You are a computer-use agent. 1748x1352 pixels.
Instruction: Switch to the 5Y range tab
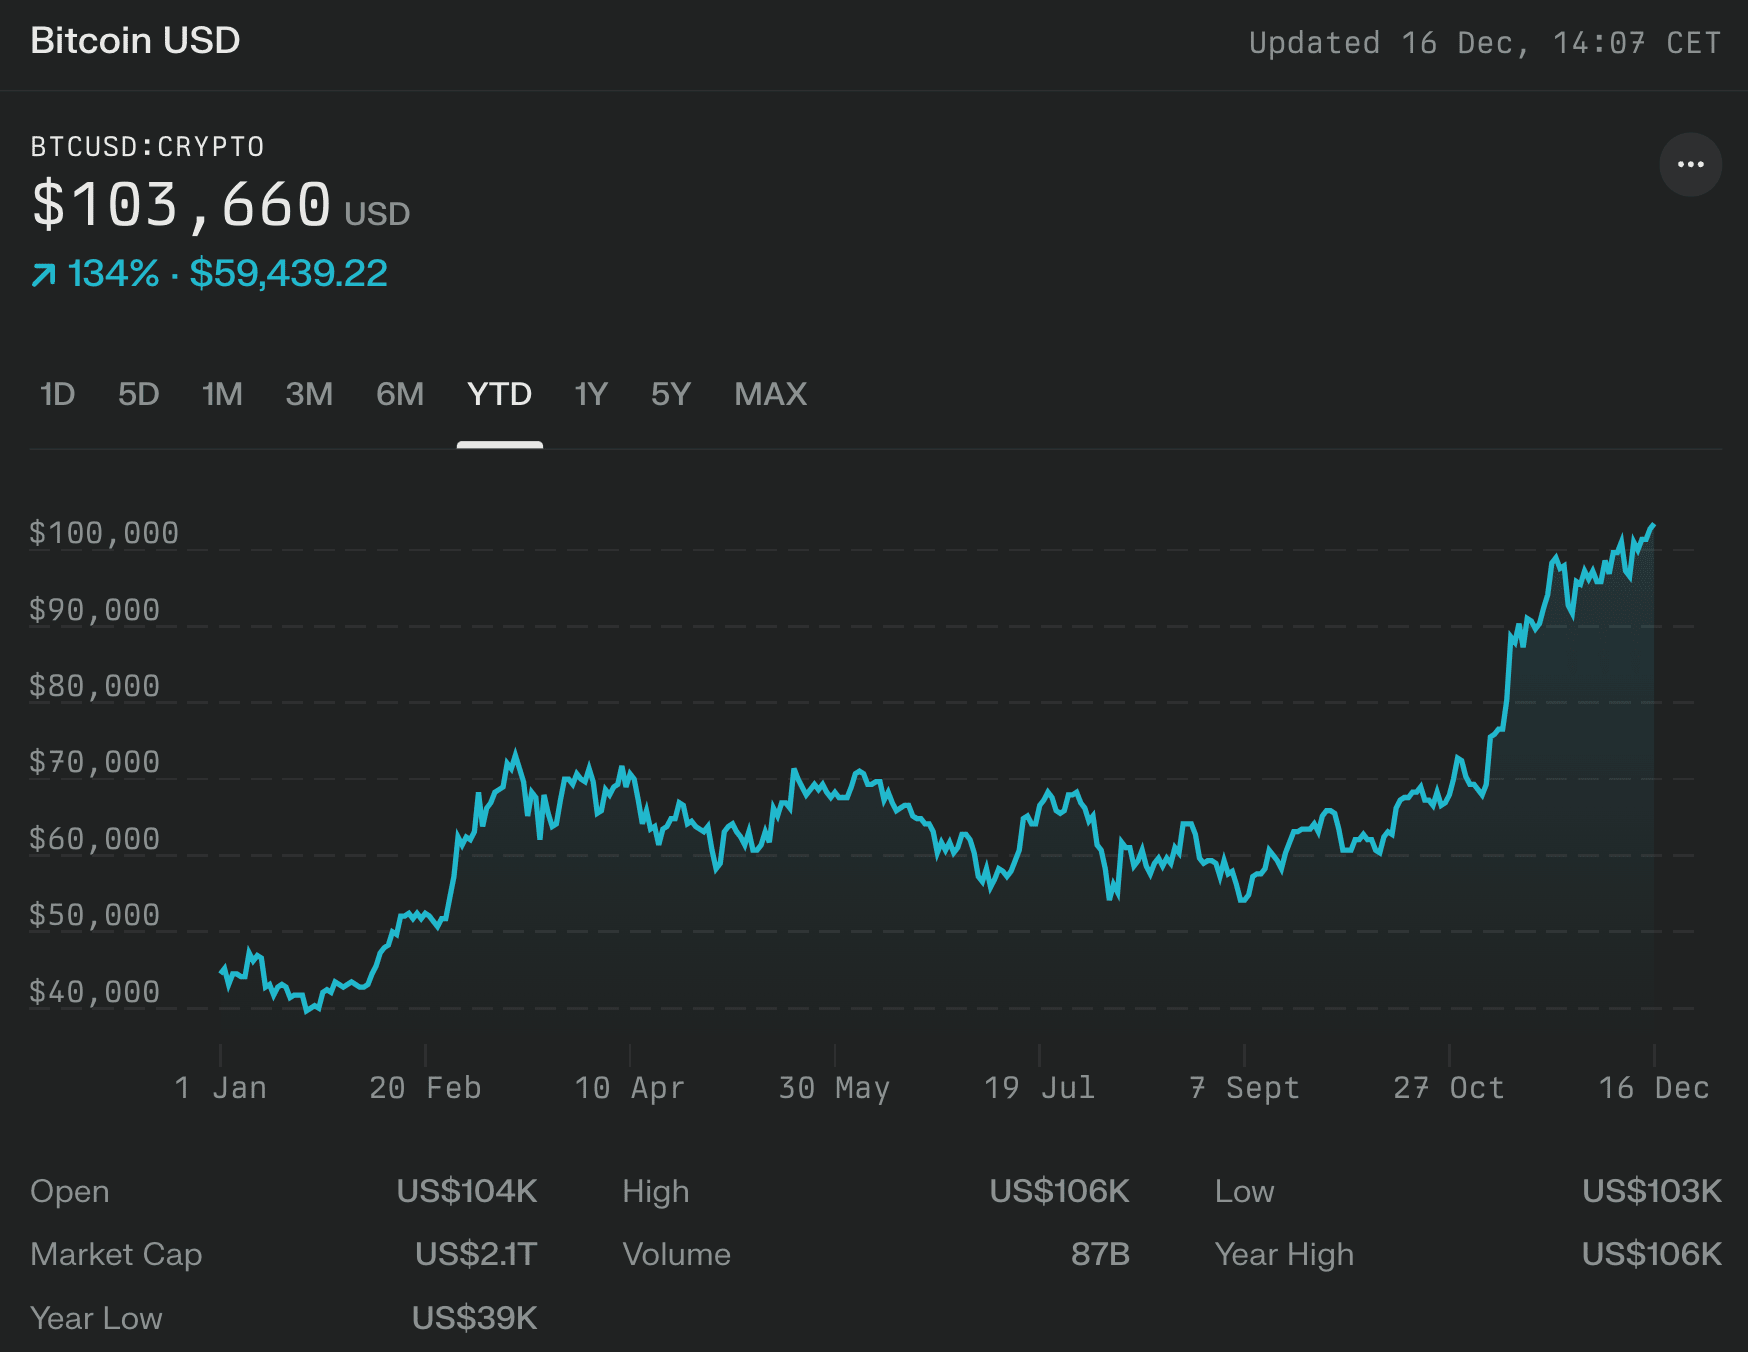[x=671, y=394]
